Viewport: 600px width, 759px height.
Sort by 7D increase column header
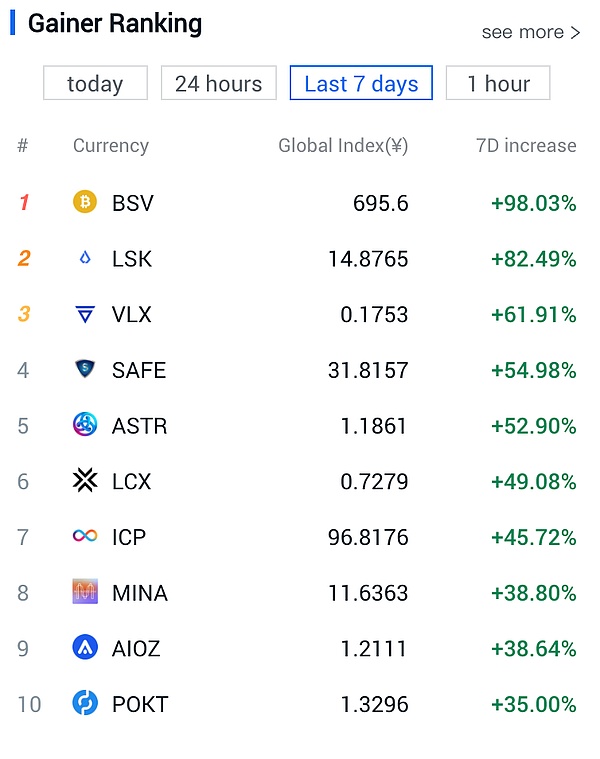click(526, 146)
